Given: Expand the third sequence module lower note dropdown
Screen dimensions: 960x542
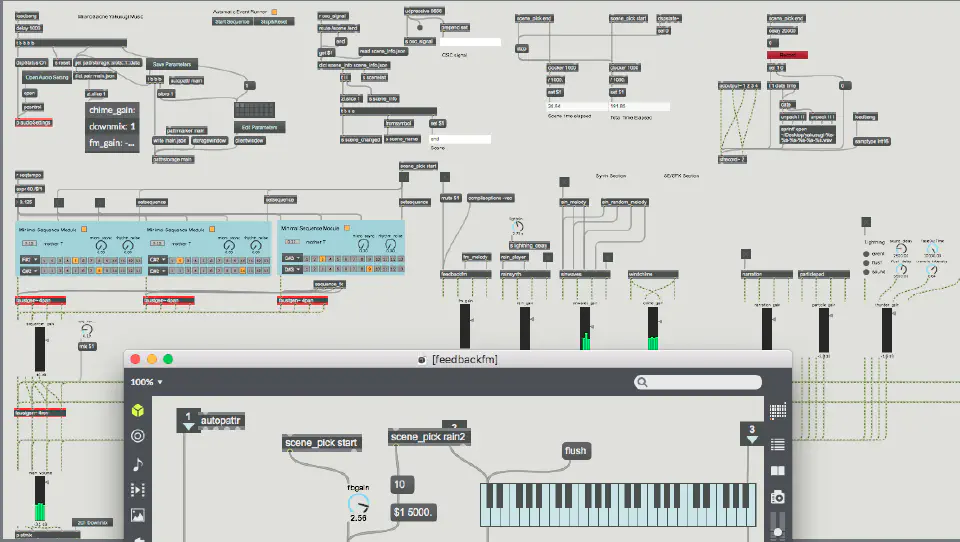Looking at the screenshot, I should pos(291,270).
